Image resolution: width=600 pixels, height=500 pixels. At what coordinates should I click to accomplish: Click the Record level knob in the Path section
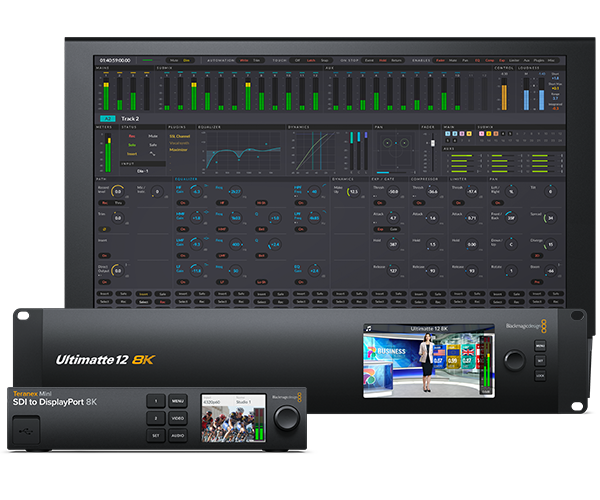[117, 191]
